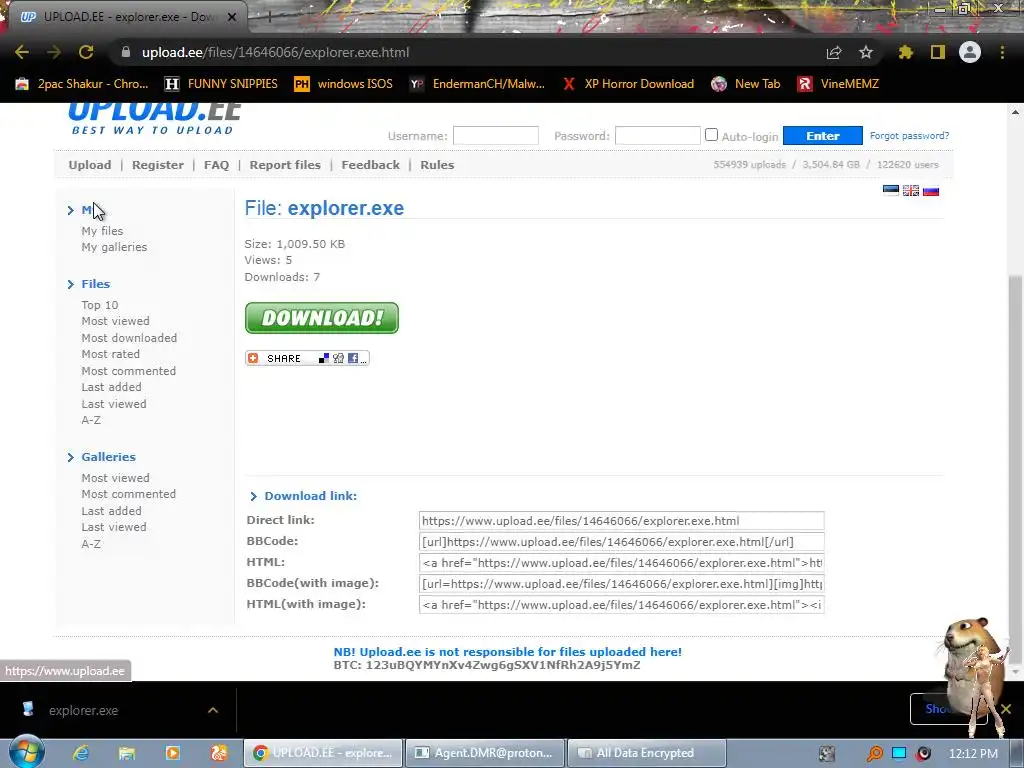
Task: Open the Feedback menu item
Action: pos(370,165)
